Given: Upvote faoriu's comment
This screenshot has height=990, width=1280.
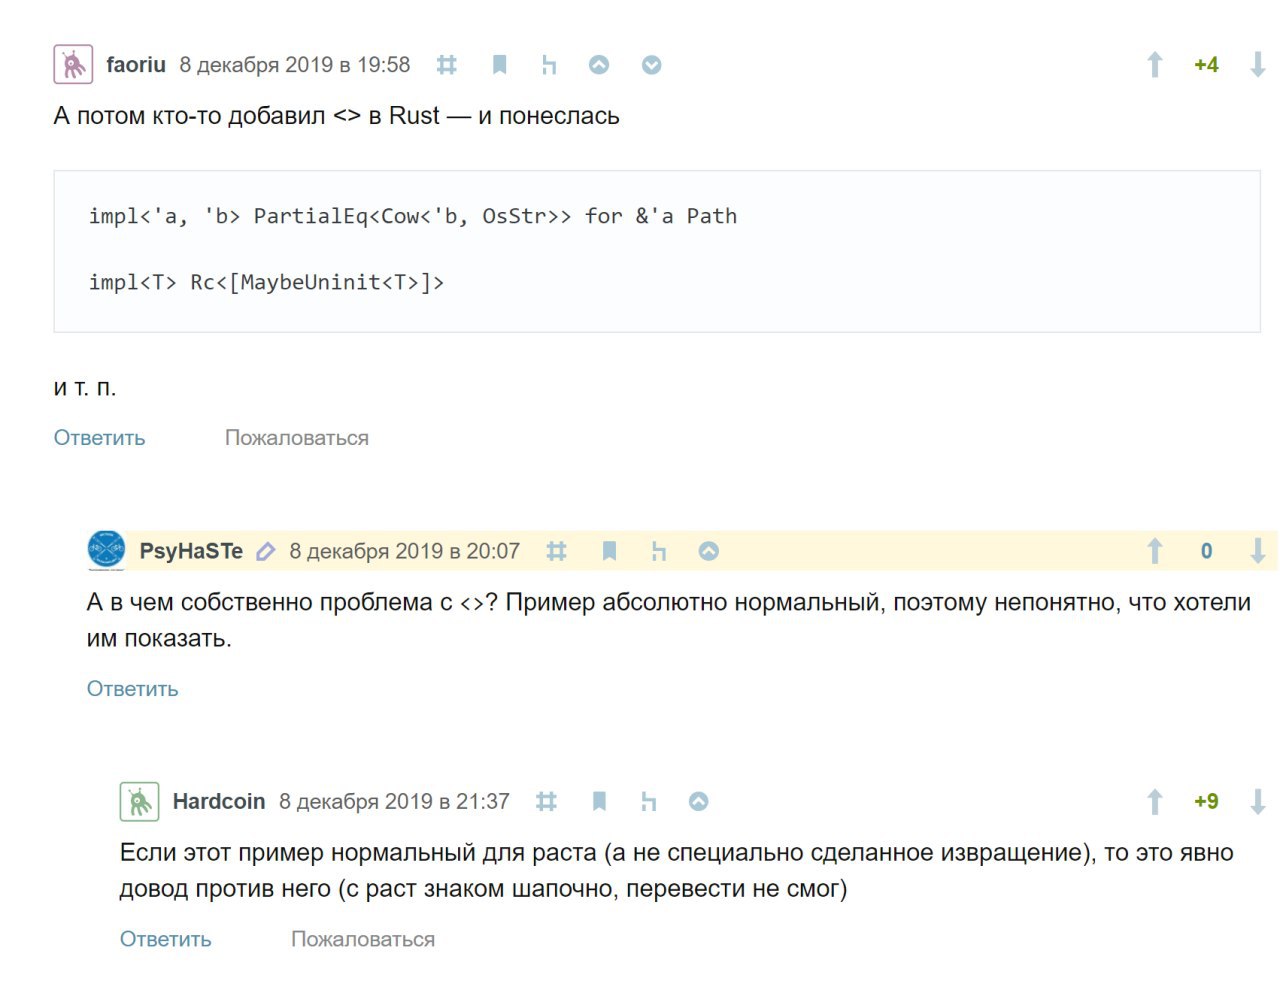Looking at the screenshot, I should pyautogui.click(x=1155, y=65).
